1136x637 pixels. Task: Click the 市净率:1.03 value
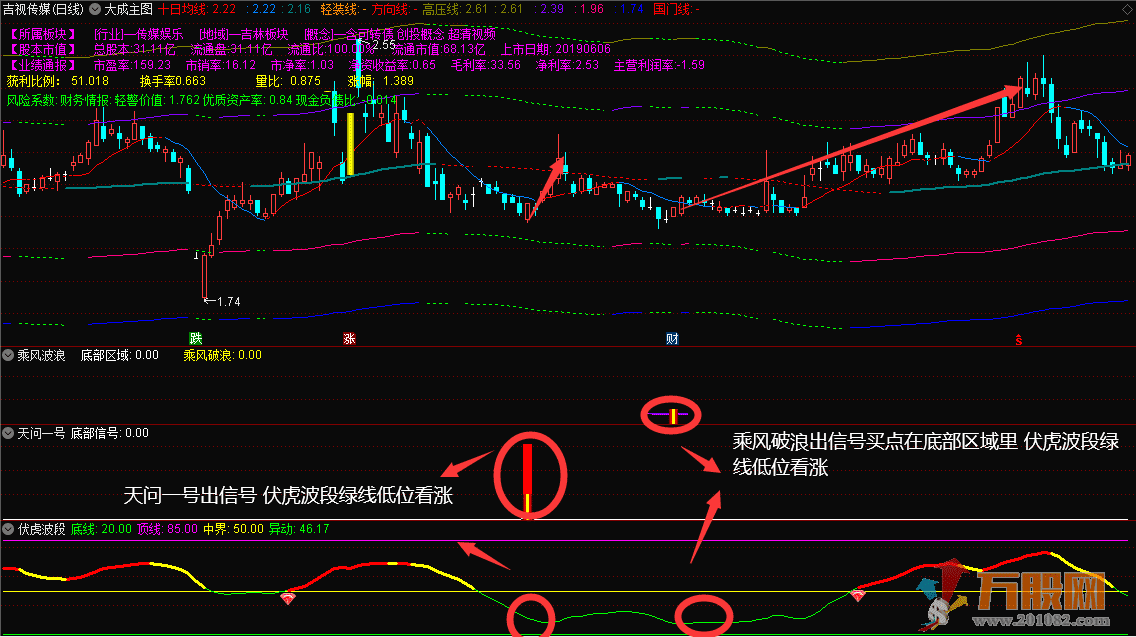[x=302, y=65]
